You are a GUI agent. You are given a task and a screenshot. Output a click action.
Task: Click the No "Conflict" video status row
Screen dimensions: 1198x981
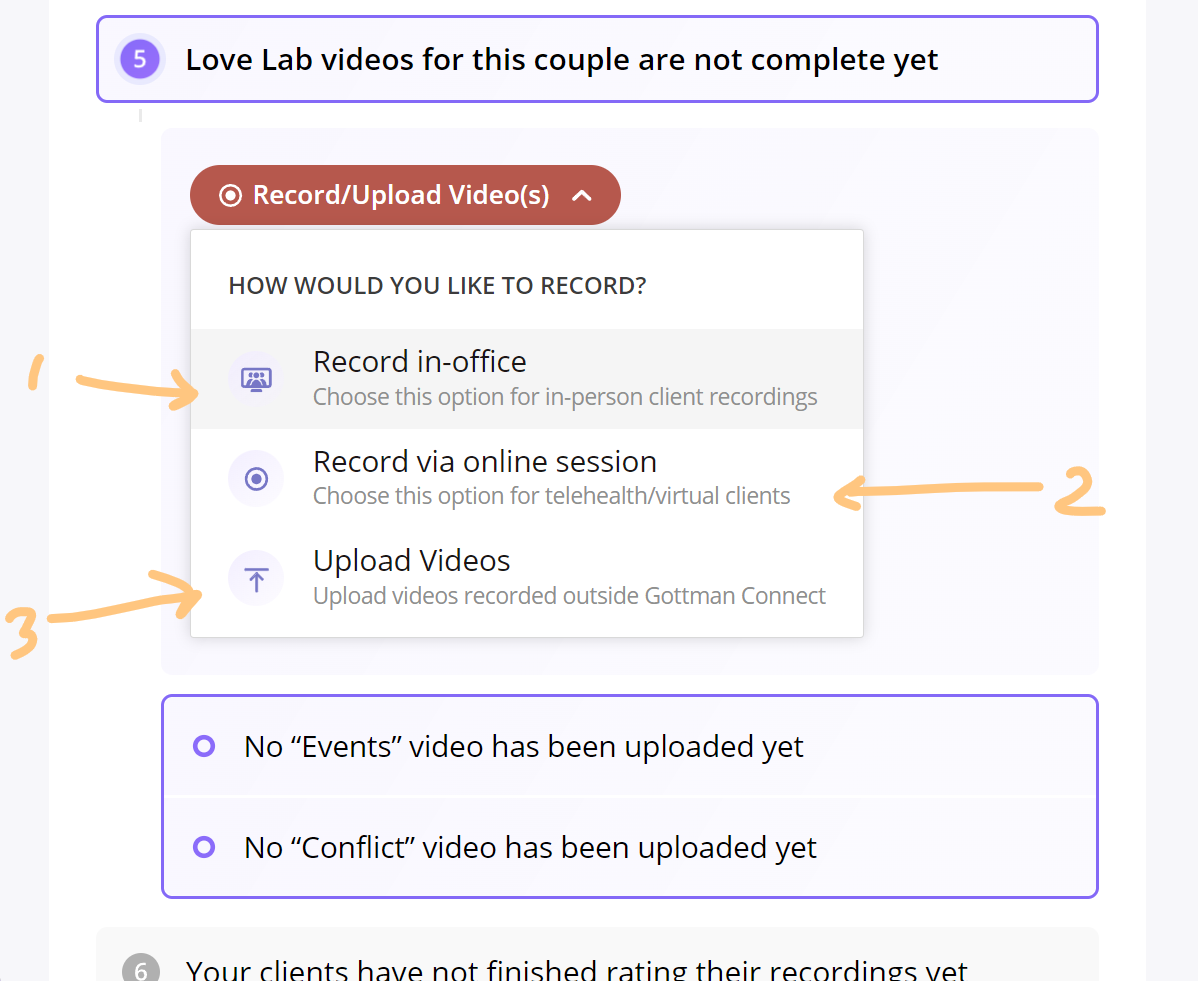[630, 847]
